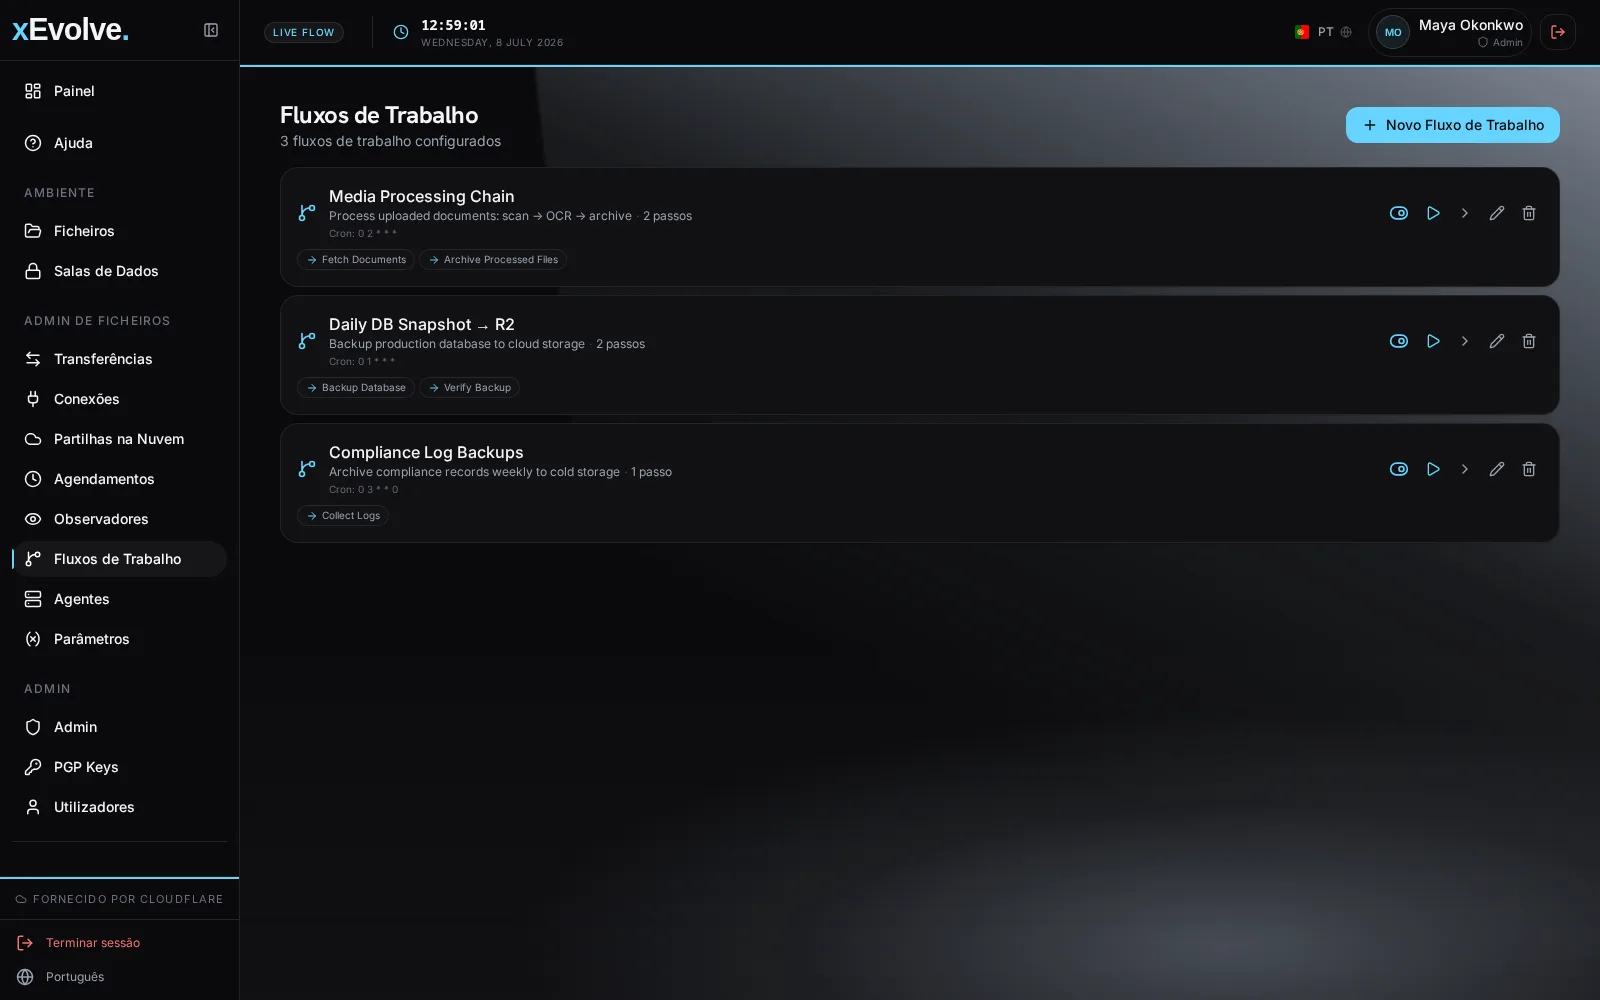The width and height of the screenshot is (1600, 1000).
Task: Edit Daily DB Snapshot workflow
Action: click(x=1497, y=341)
